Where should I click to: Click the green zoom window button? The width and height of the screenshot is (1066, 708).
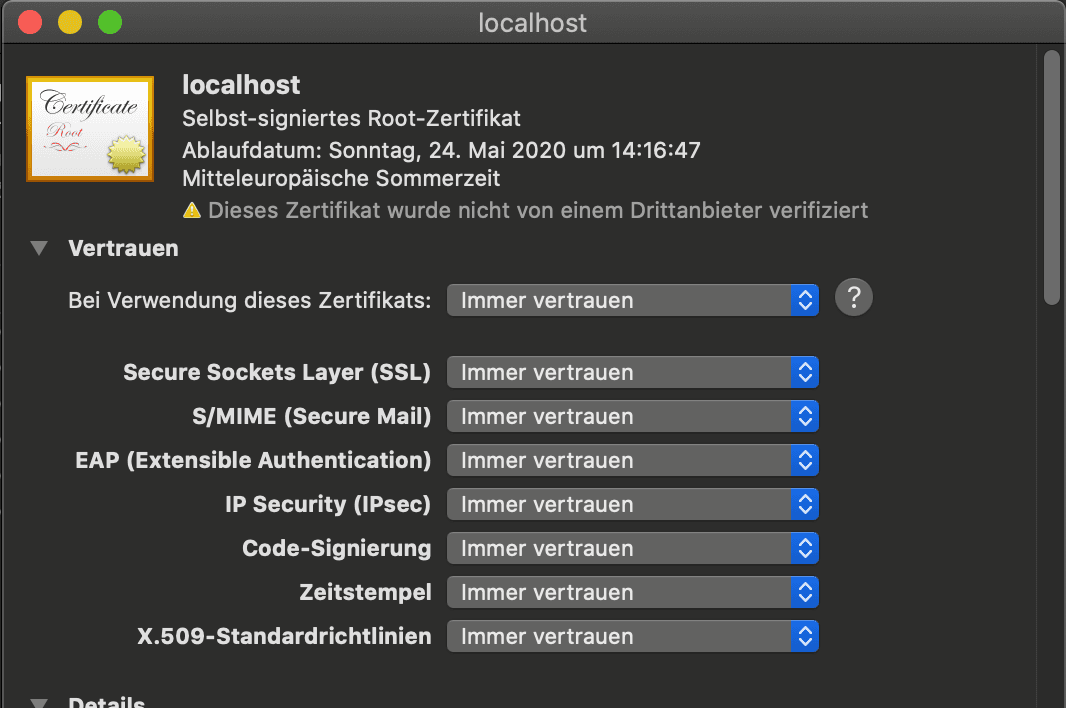click(110, 22)
